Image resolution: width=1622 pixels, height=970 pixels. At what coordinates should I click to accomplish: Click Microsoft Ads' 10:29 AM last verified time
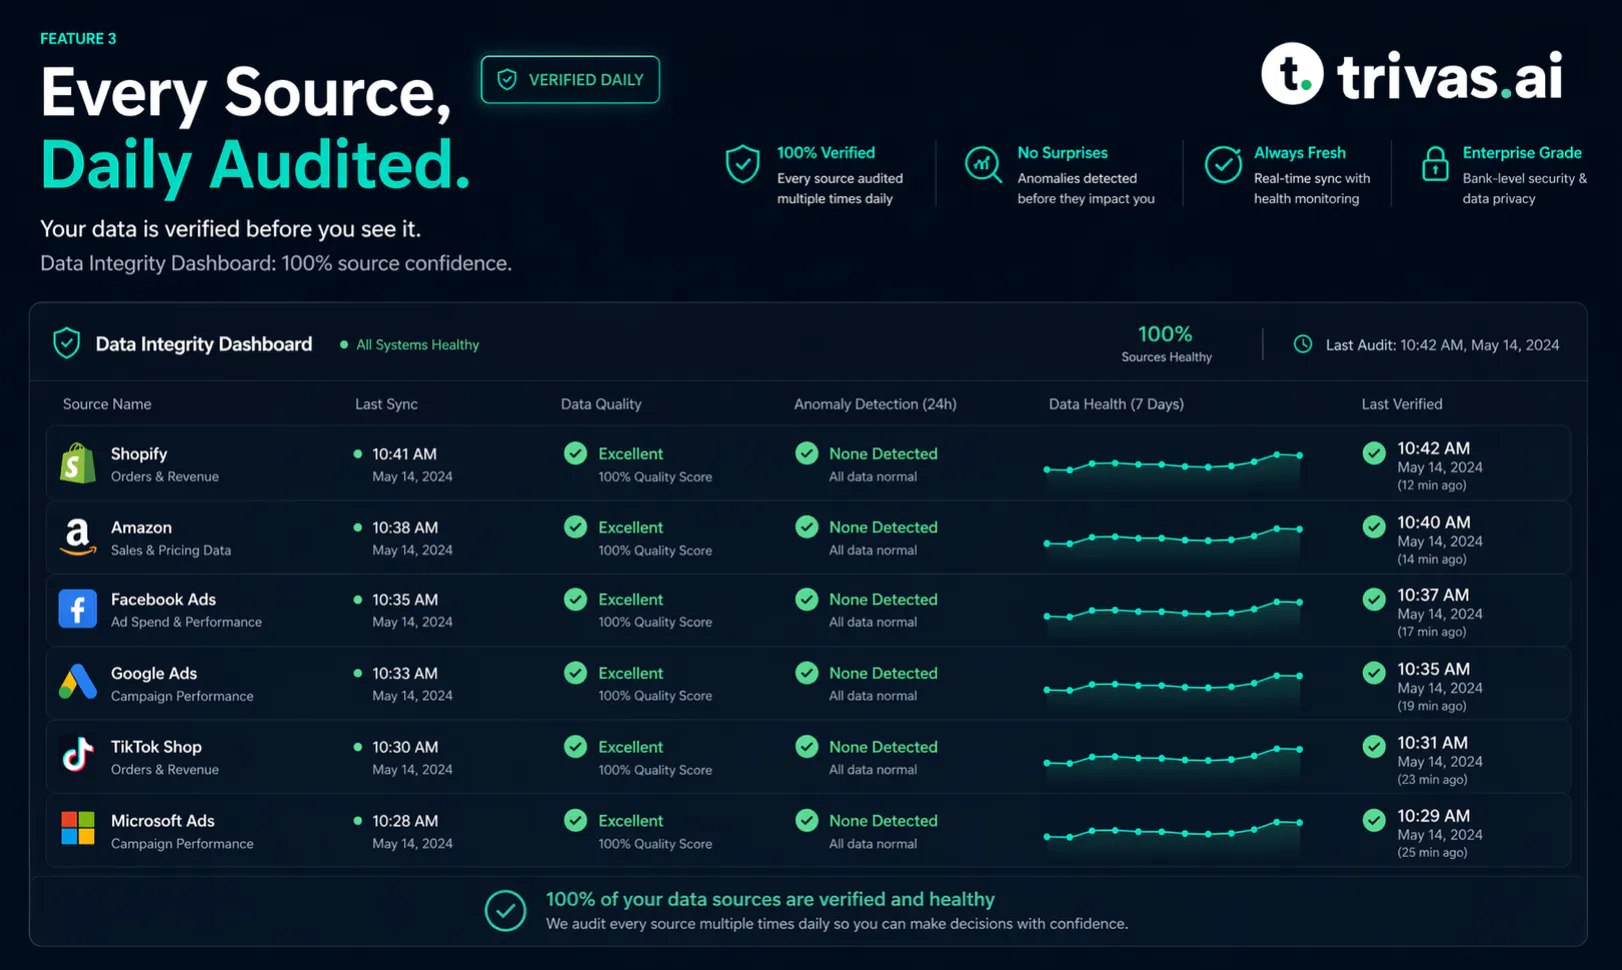pos(1433,816)
